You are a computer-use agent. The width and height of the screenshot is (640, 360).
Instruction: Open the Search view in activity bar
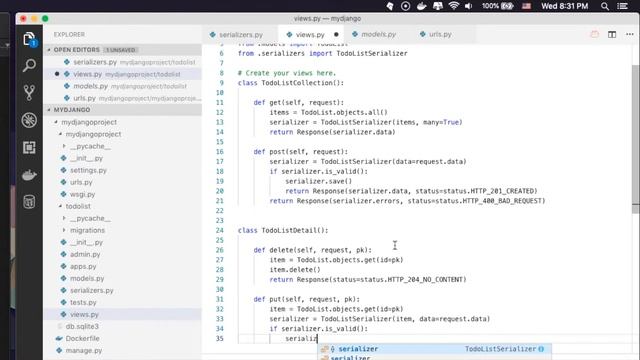coord(29,65)
